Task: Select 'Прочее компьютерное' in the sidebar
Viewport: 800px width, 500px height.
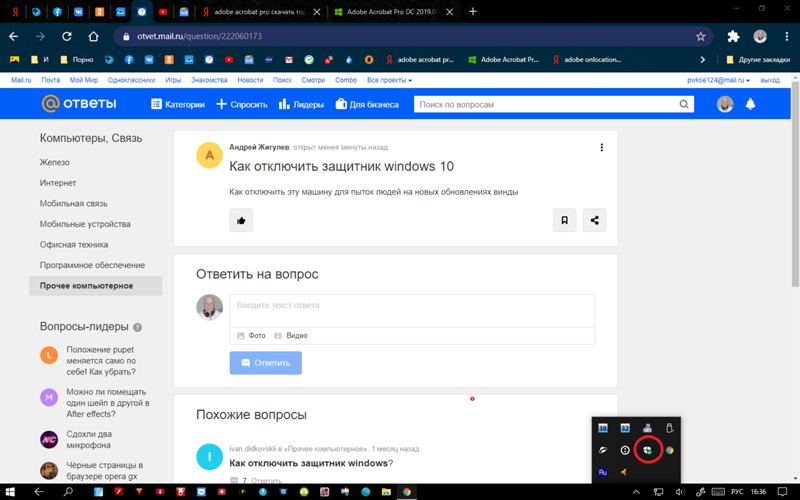Action: 95,286
